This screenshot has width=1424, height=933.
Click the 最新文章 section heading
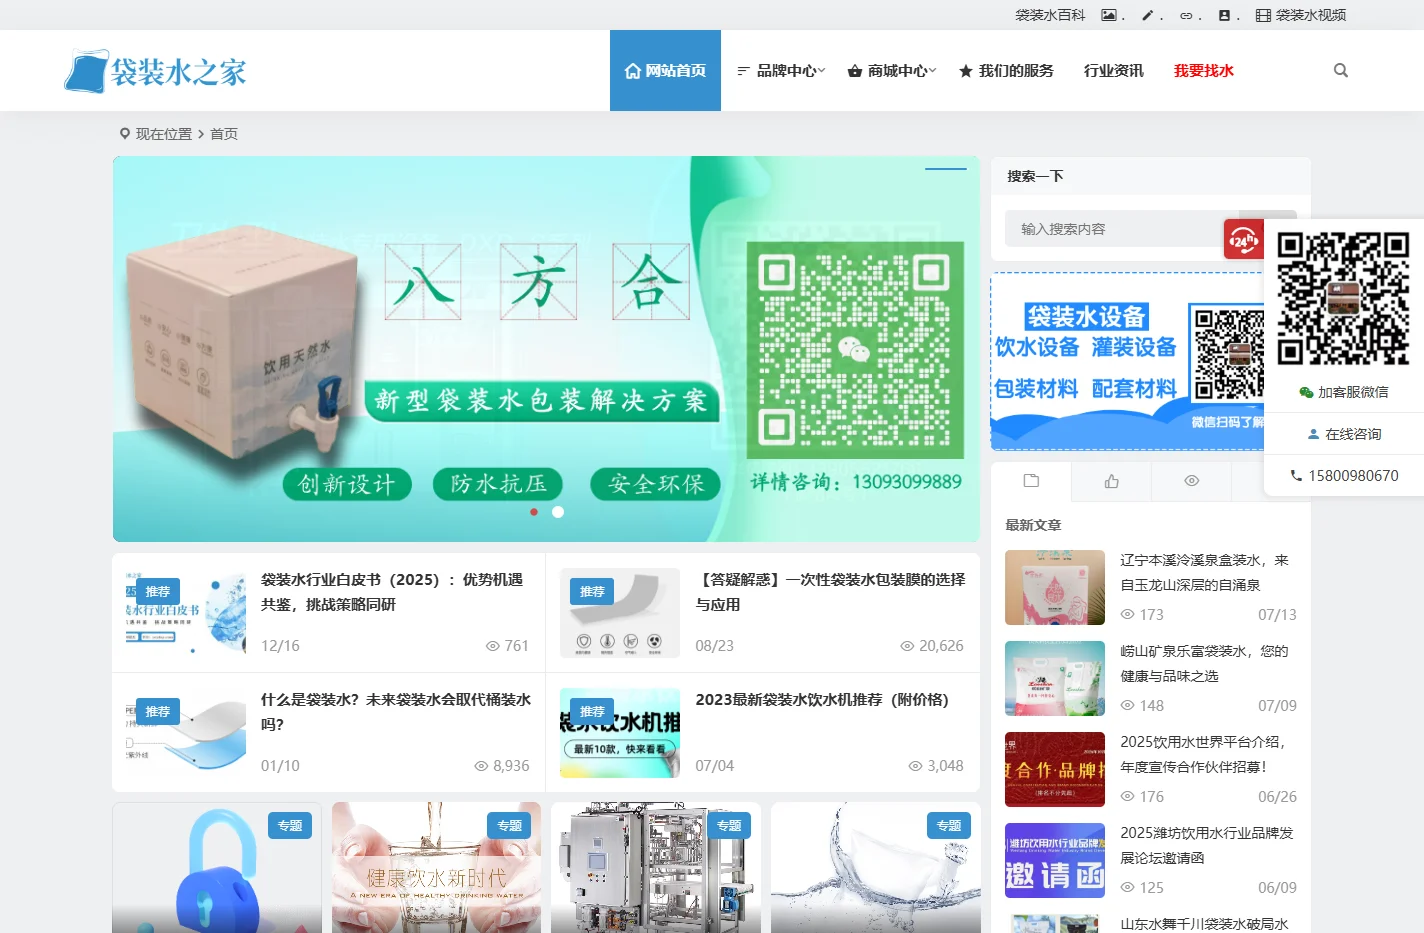1033,525
